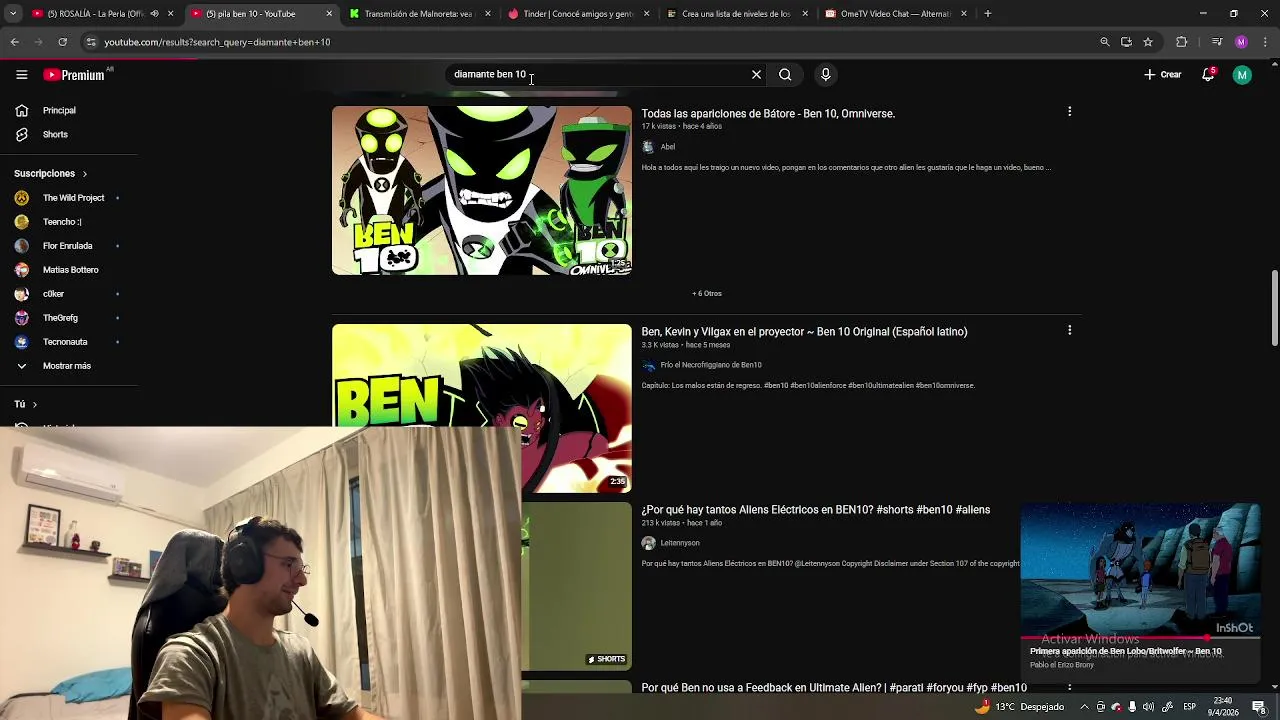Open the zoom magnifier icon in address bar
The width and height of the screenshot is (1280, 720).
1104,42
